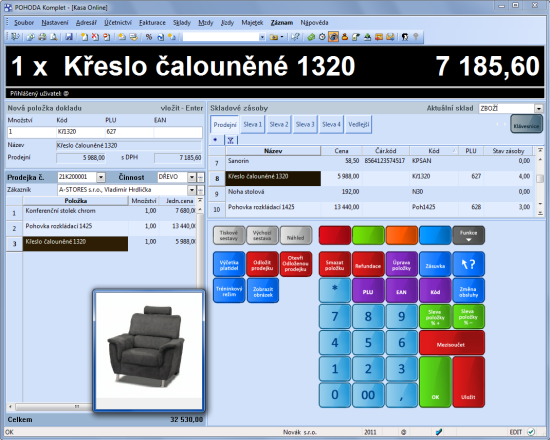Viewport: 550px width, 440px height.
Task: Click the armchair product picture thumbnail
Action: point(149,350)
